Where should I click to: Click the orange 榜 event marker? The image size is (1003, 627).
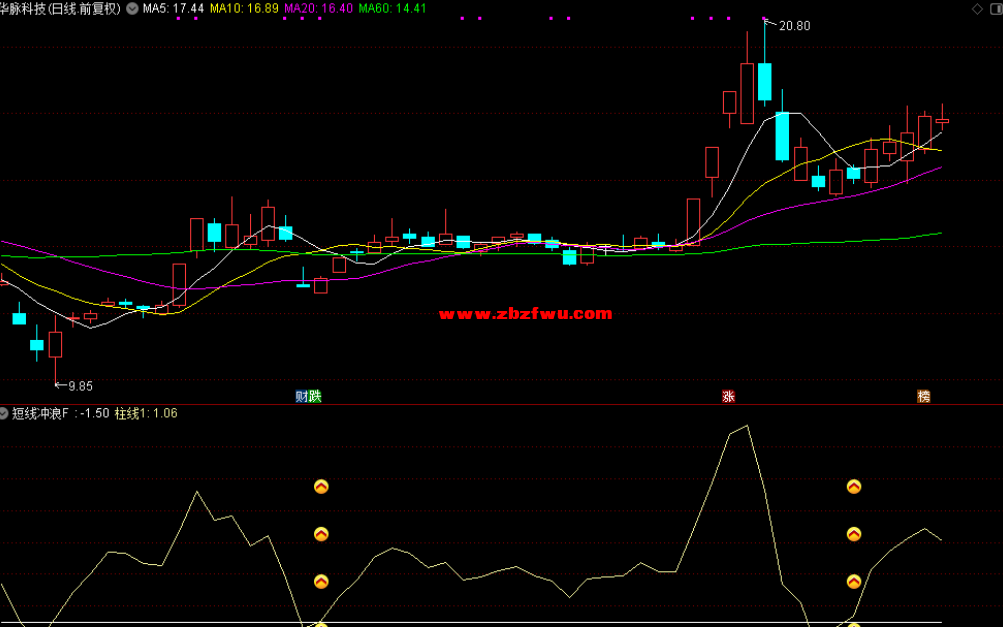click(x=924, y=396)
